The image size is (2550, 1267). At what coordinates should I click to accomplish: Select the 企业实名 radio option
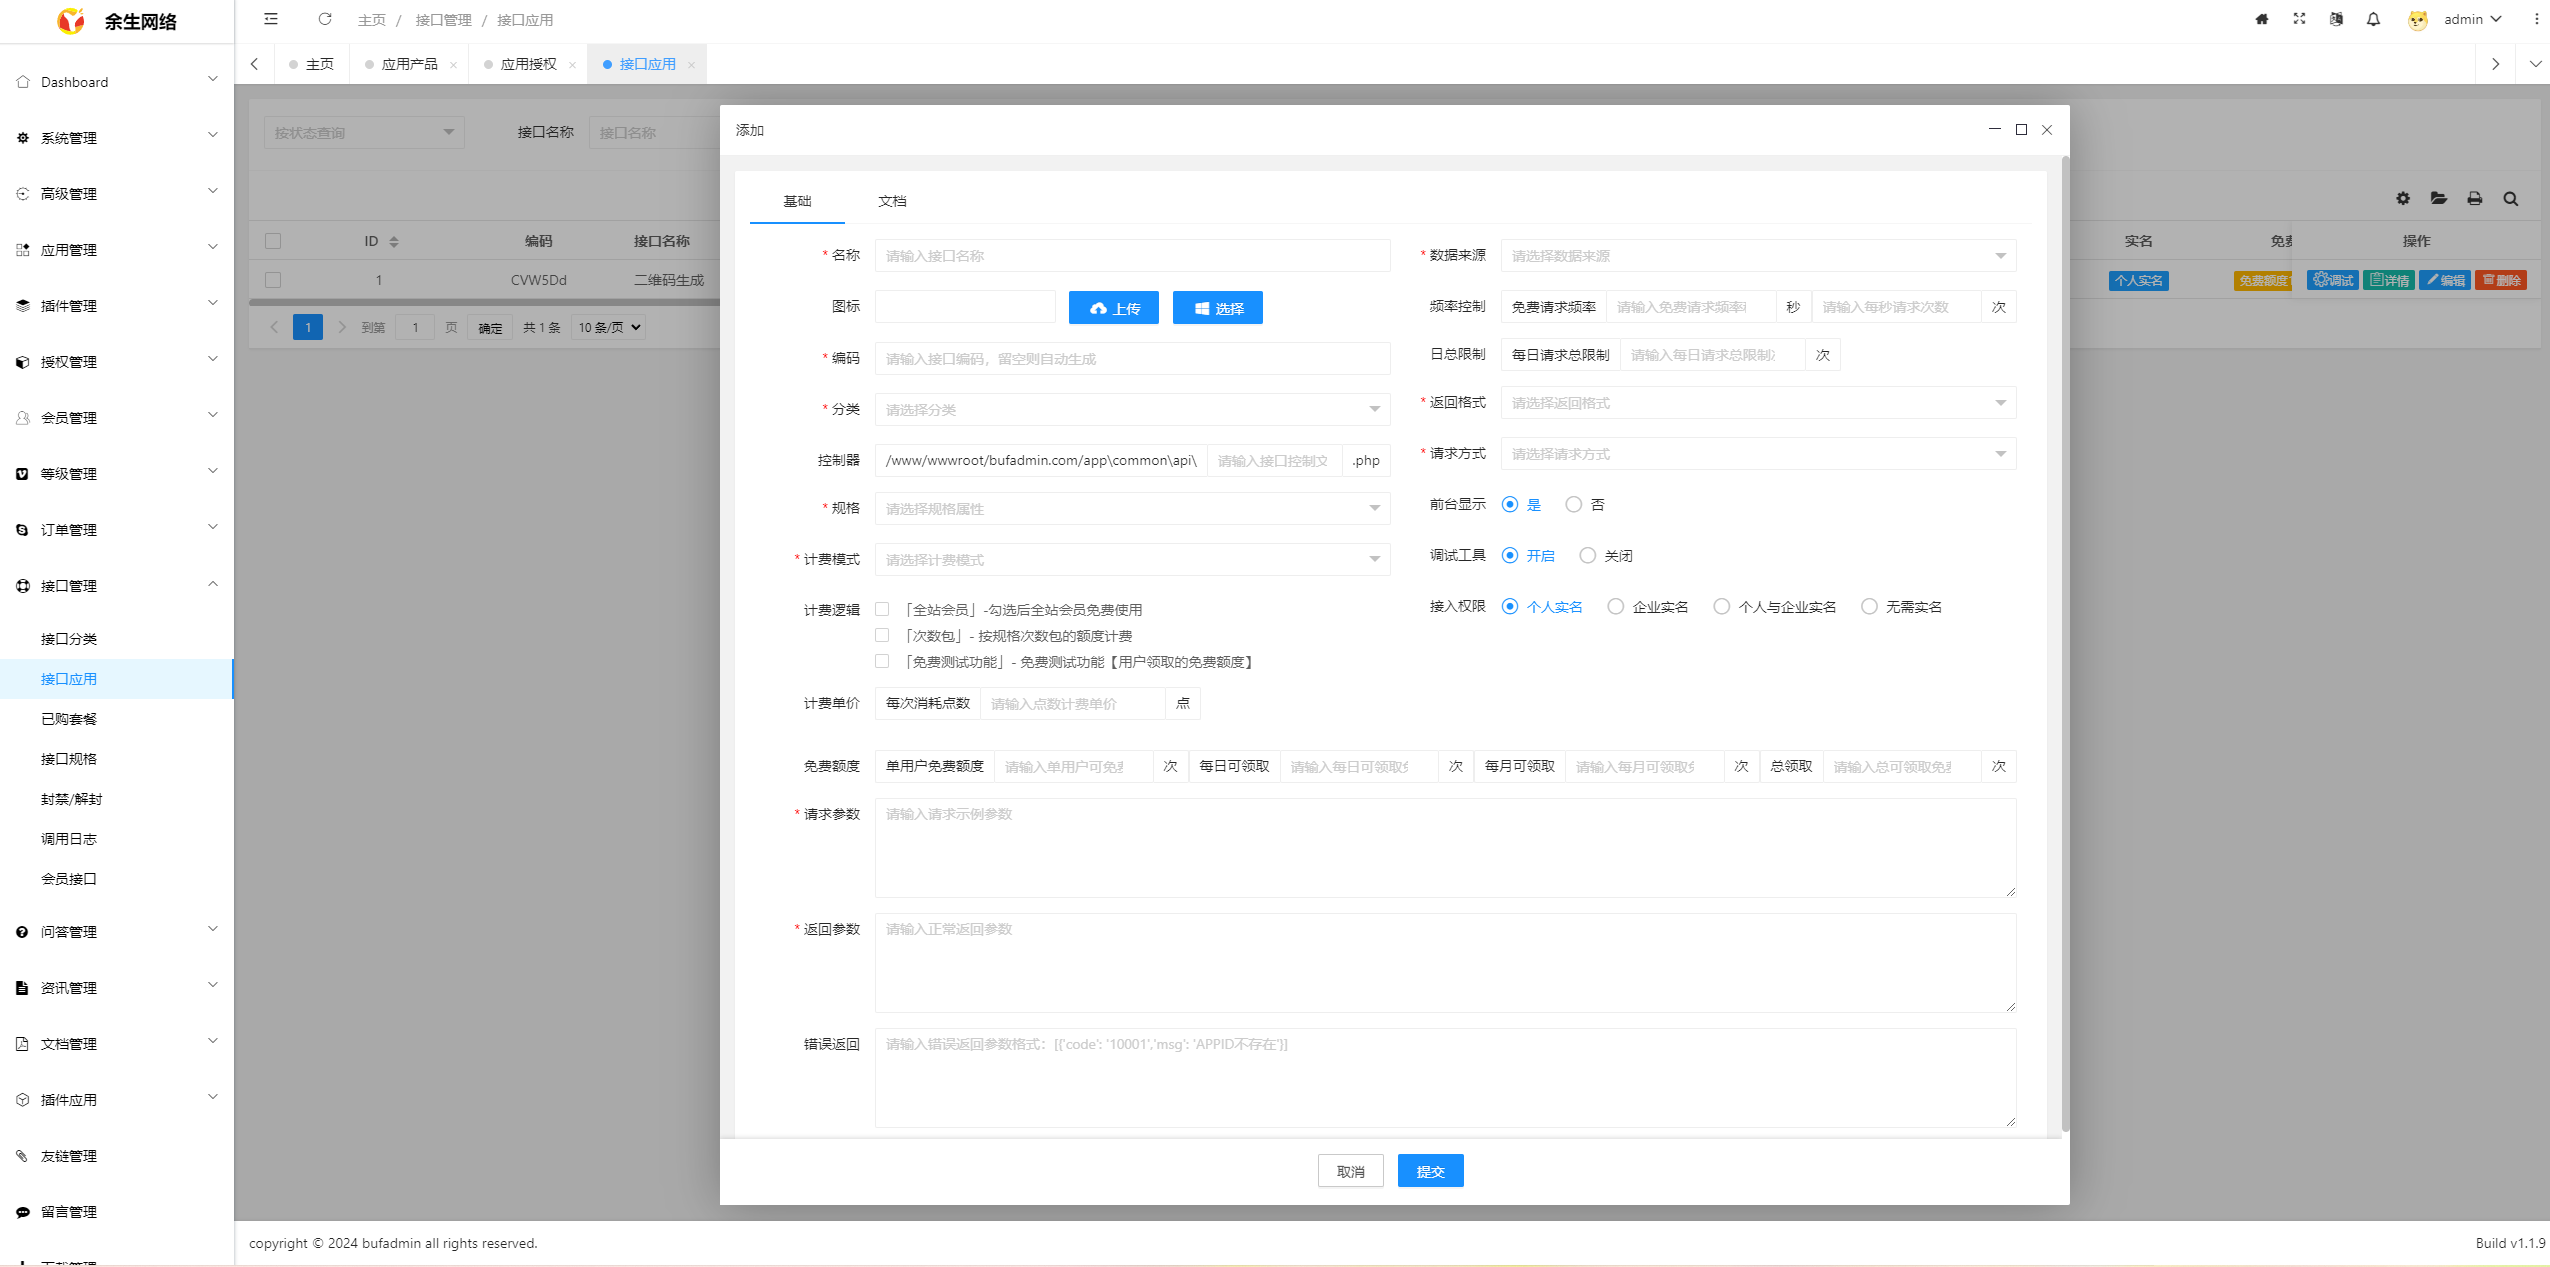click(1616, 607)
